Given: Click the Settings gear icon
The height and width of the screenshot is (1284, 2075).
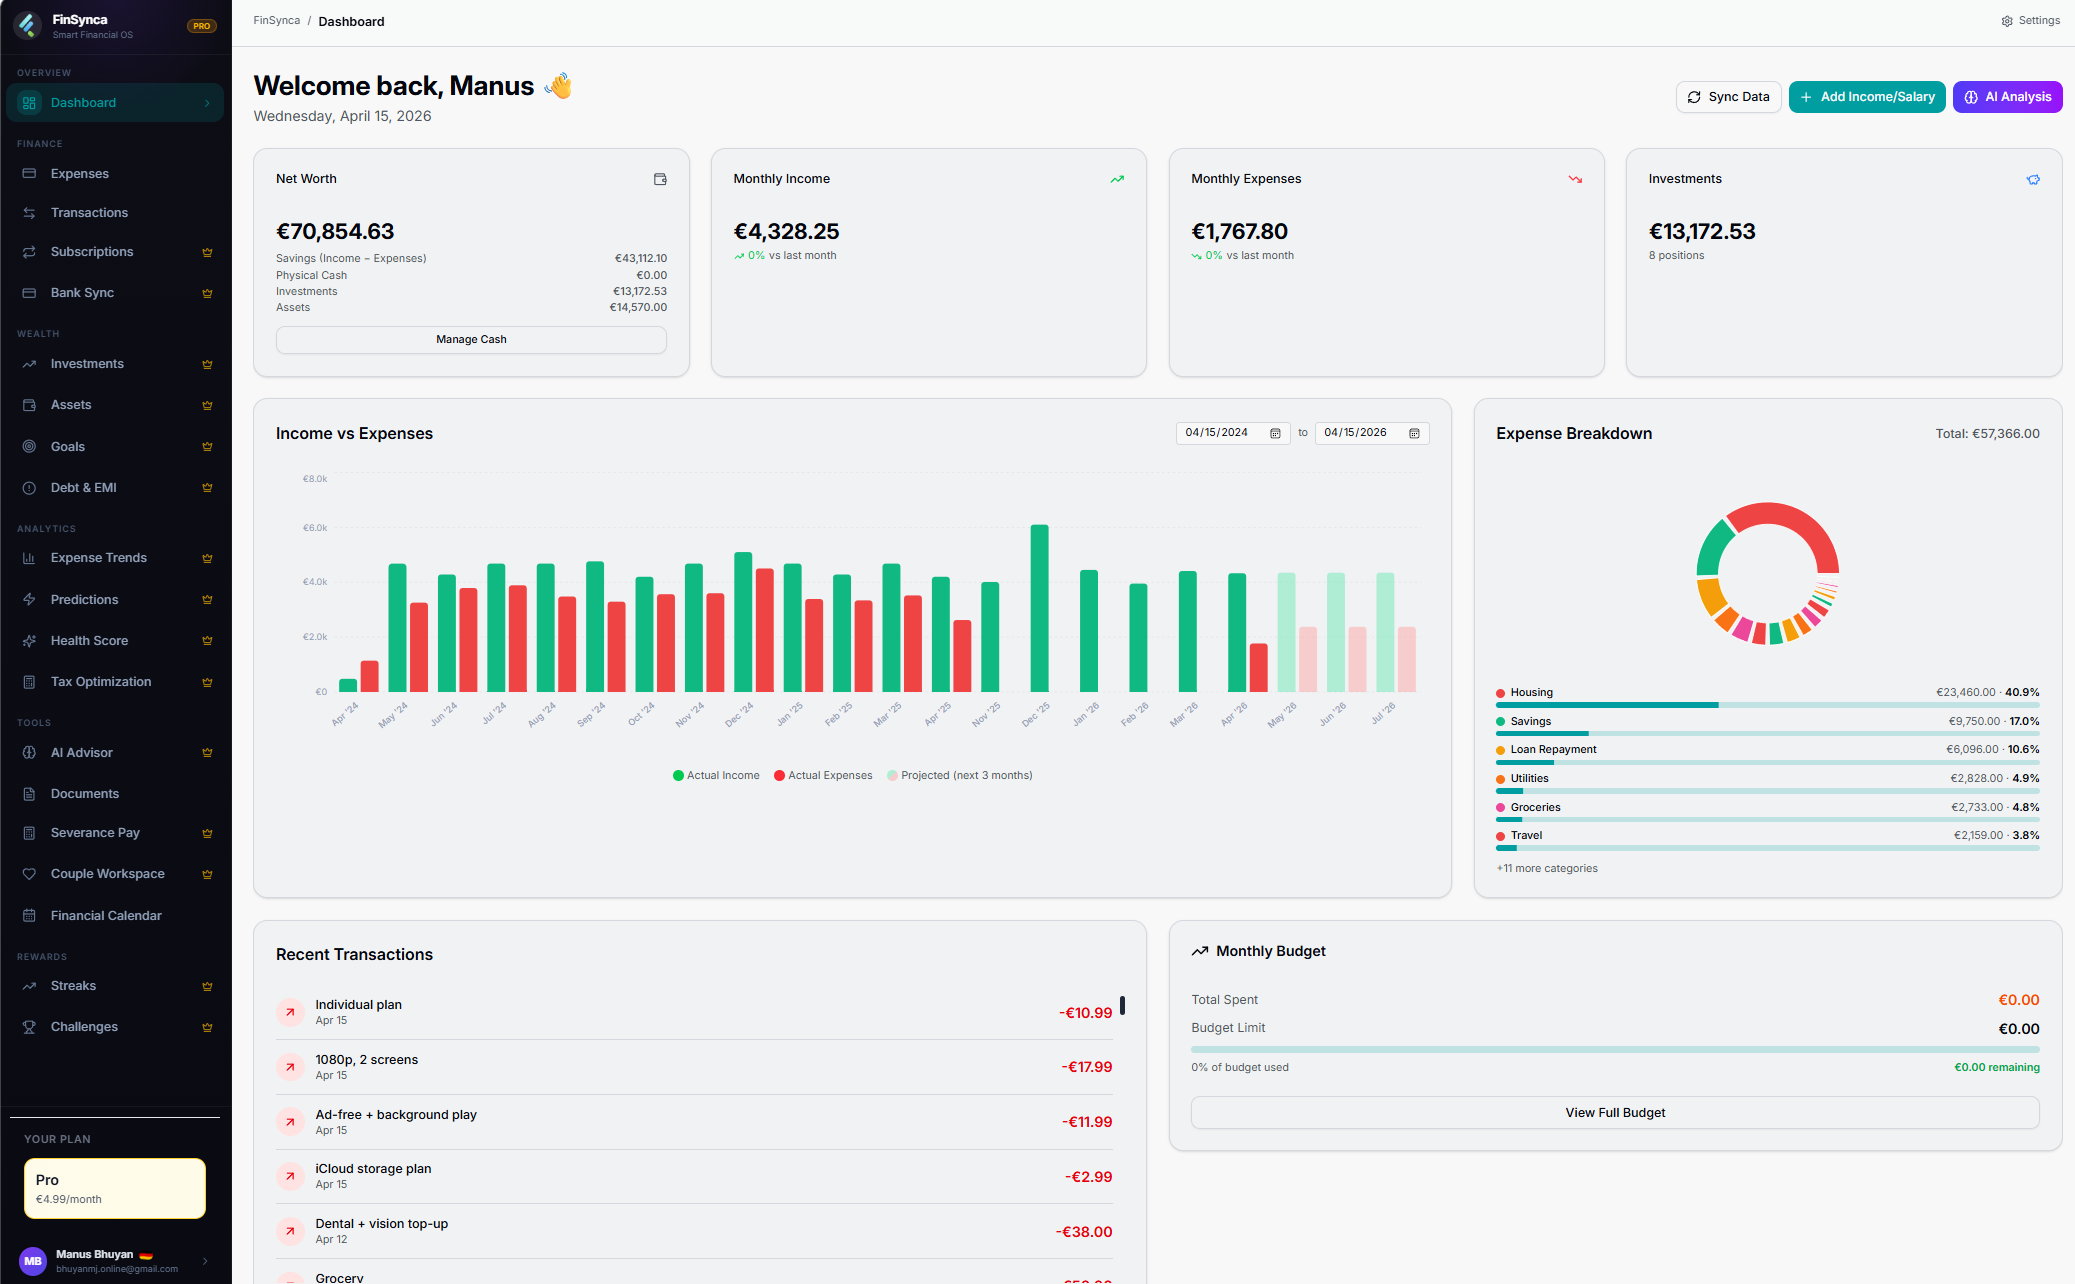Looking at the screenshot, I should [2007, 21].
